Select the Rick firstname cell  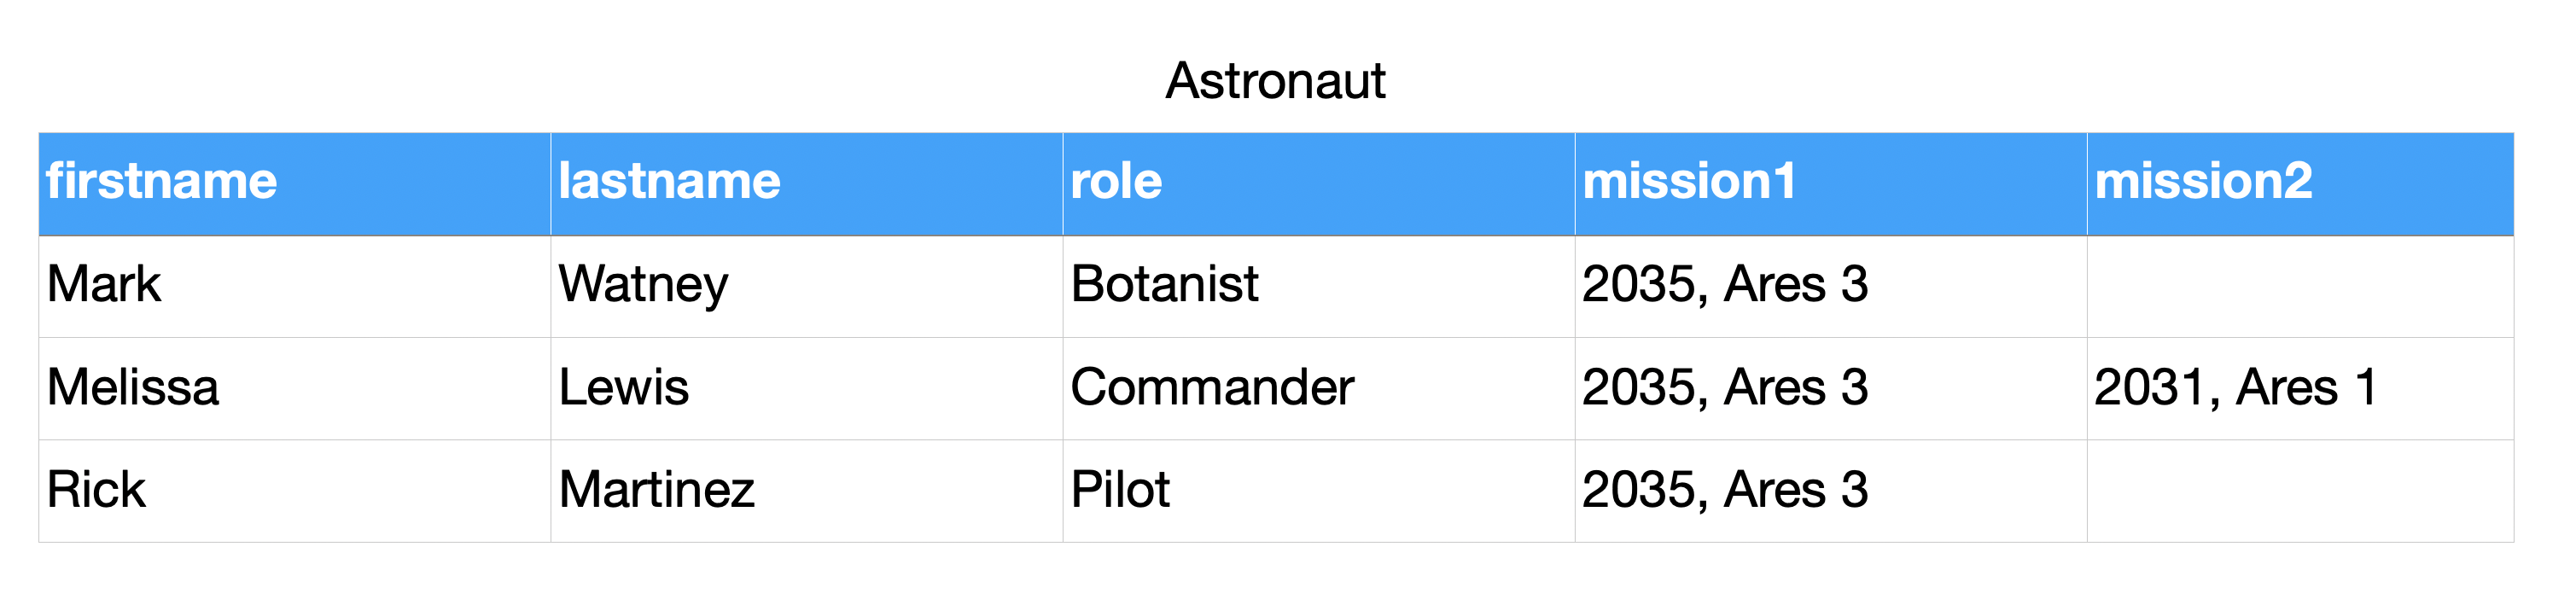coord(96,491)
